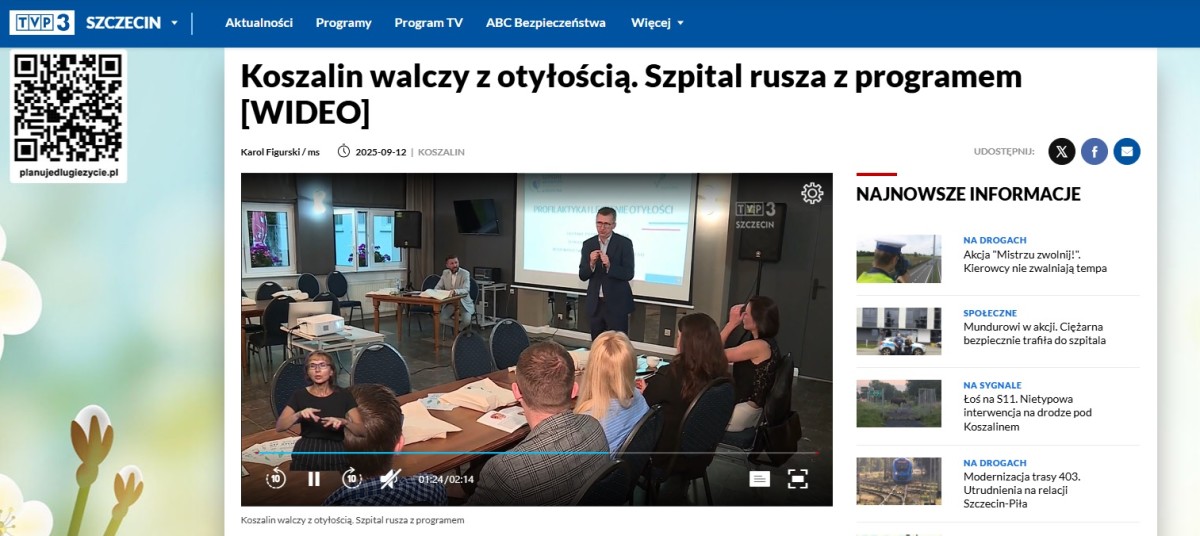Click the publication date 2025-09-12

380,152
